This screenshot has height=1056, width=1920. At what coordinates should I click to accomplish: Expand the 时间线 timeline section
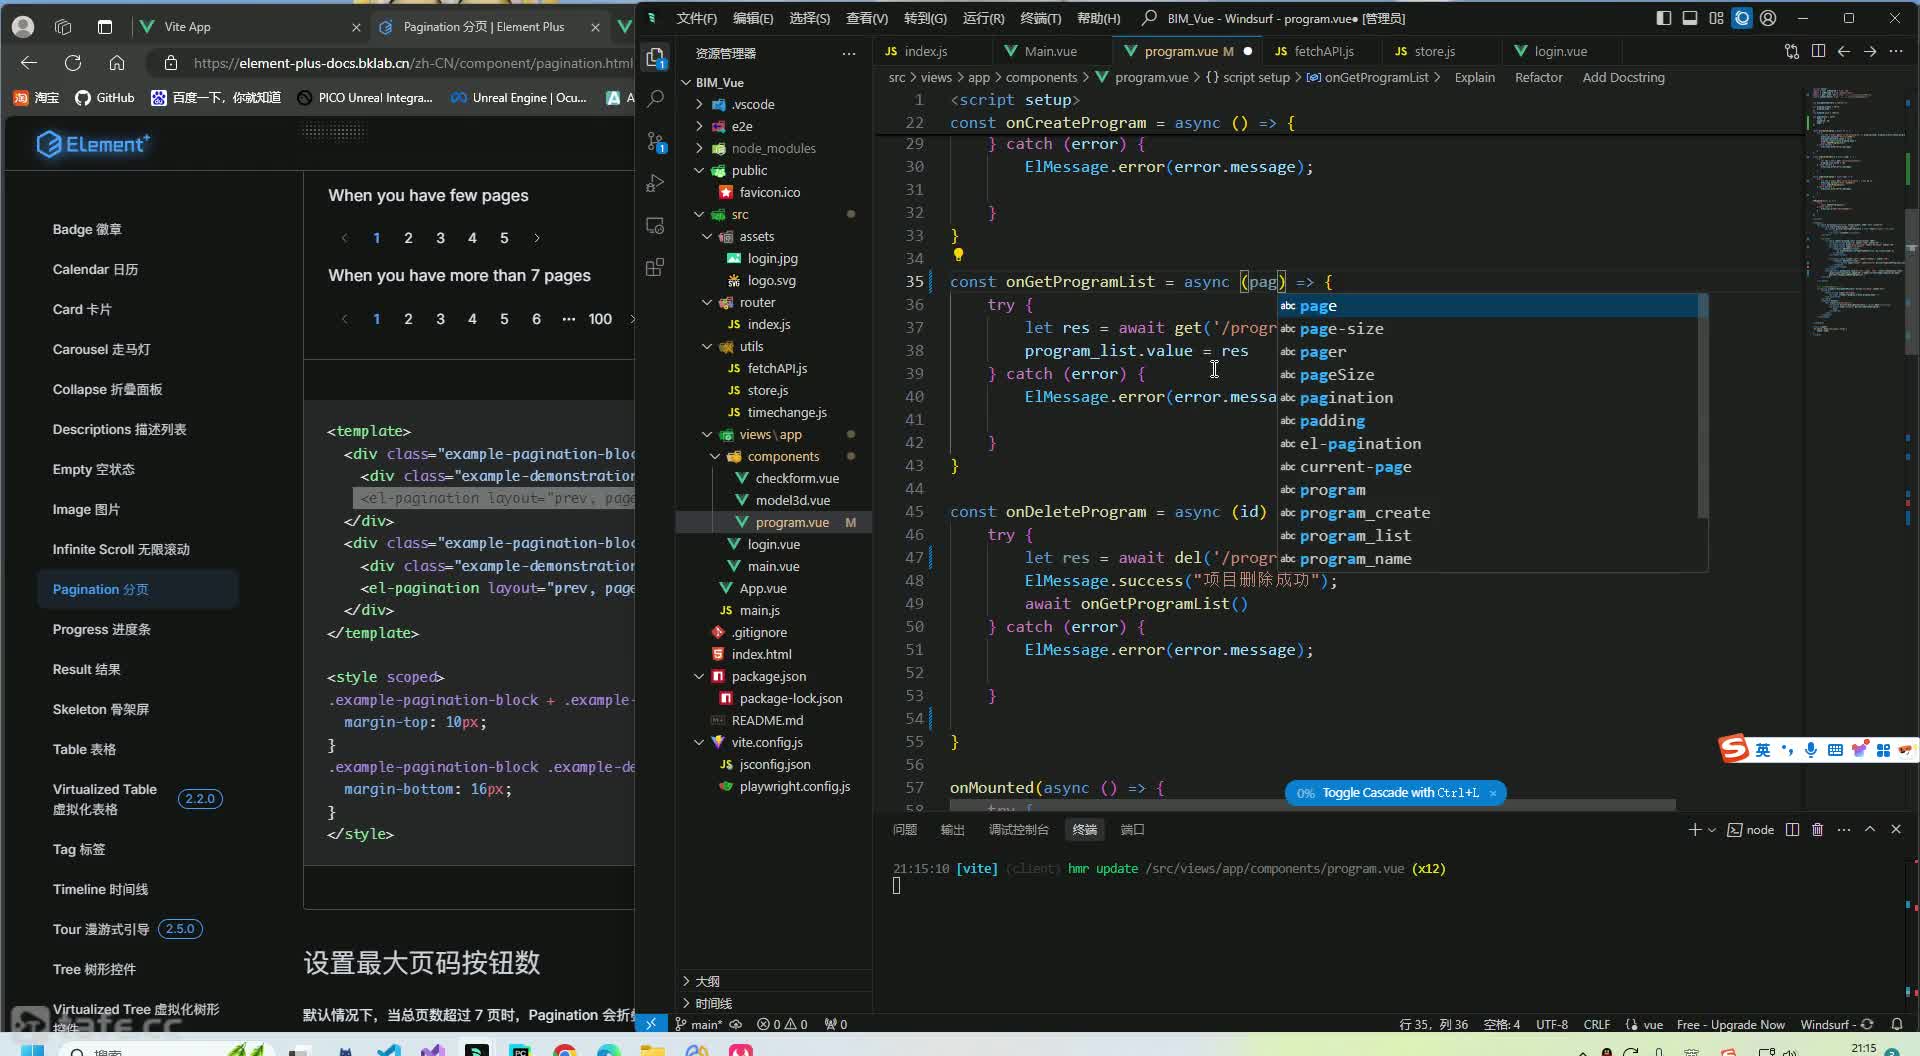point(713,1003)
